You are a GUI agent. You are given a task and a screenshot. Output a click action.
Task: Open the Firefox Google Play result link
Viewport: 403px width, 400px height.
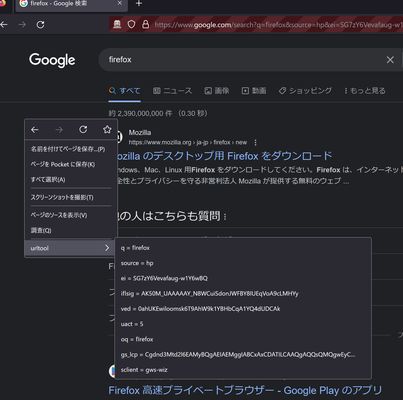tap(245, 390)
